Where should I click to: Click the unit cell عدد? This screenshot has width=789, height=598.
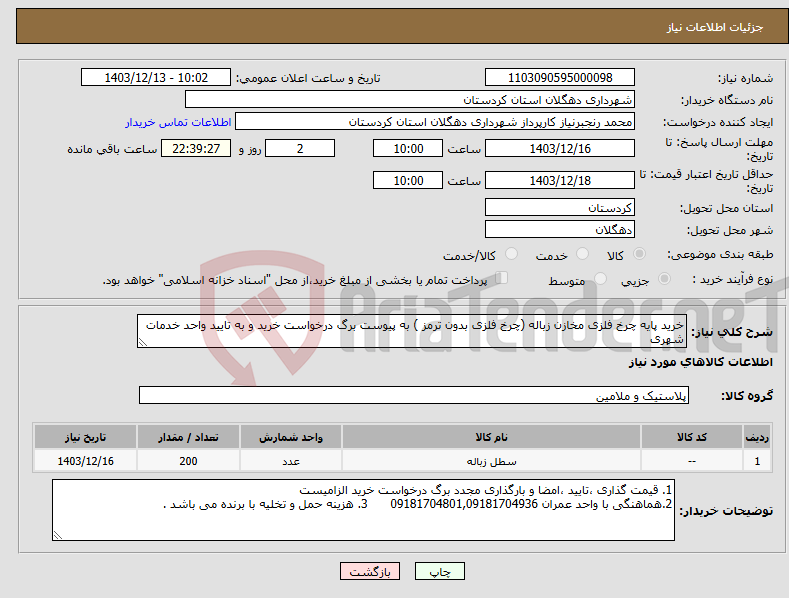coord(291,461)
